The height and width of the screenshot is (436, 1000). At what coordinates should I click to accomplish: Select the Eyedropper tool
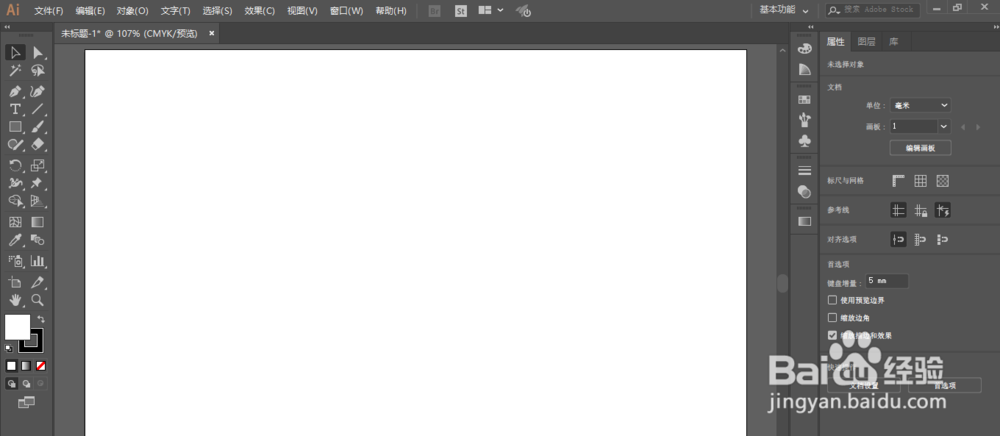click(15, 240)
